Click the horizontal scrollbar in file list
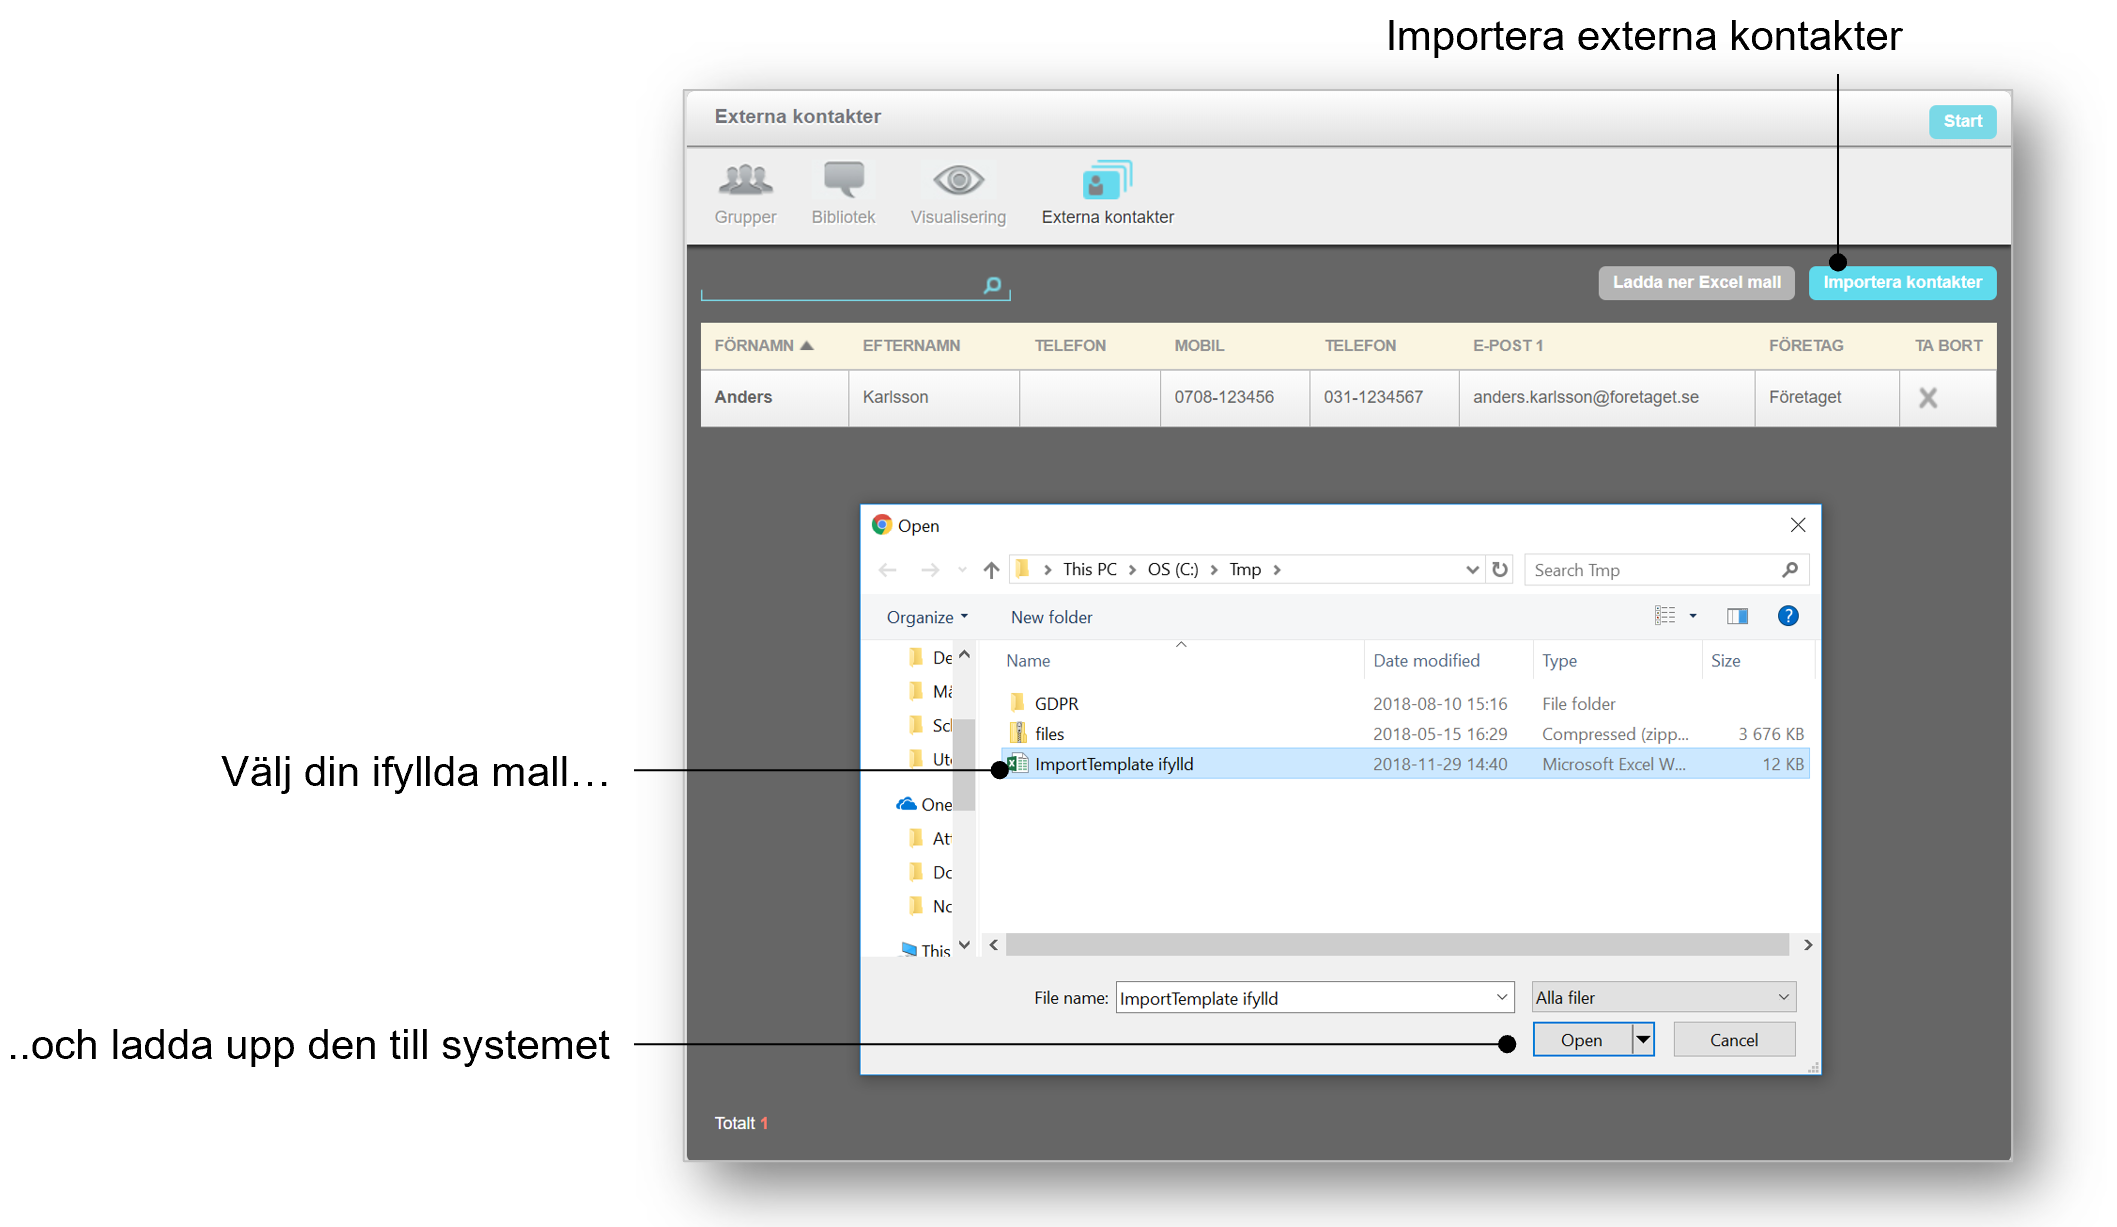The height and width of the screenshot is (1227, 2117). [x=1397, y=945]
